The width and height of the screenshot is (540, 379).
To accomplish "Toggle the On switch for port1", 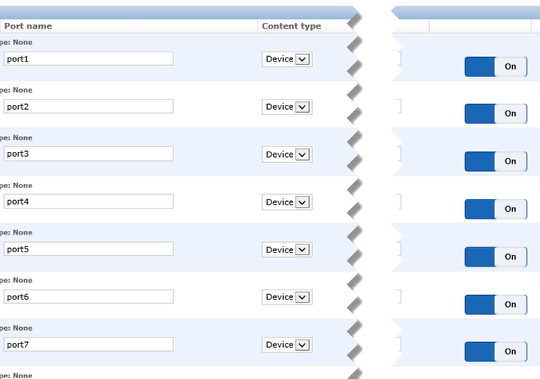I will coord(496,66).
